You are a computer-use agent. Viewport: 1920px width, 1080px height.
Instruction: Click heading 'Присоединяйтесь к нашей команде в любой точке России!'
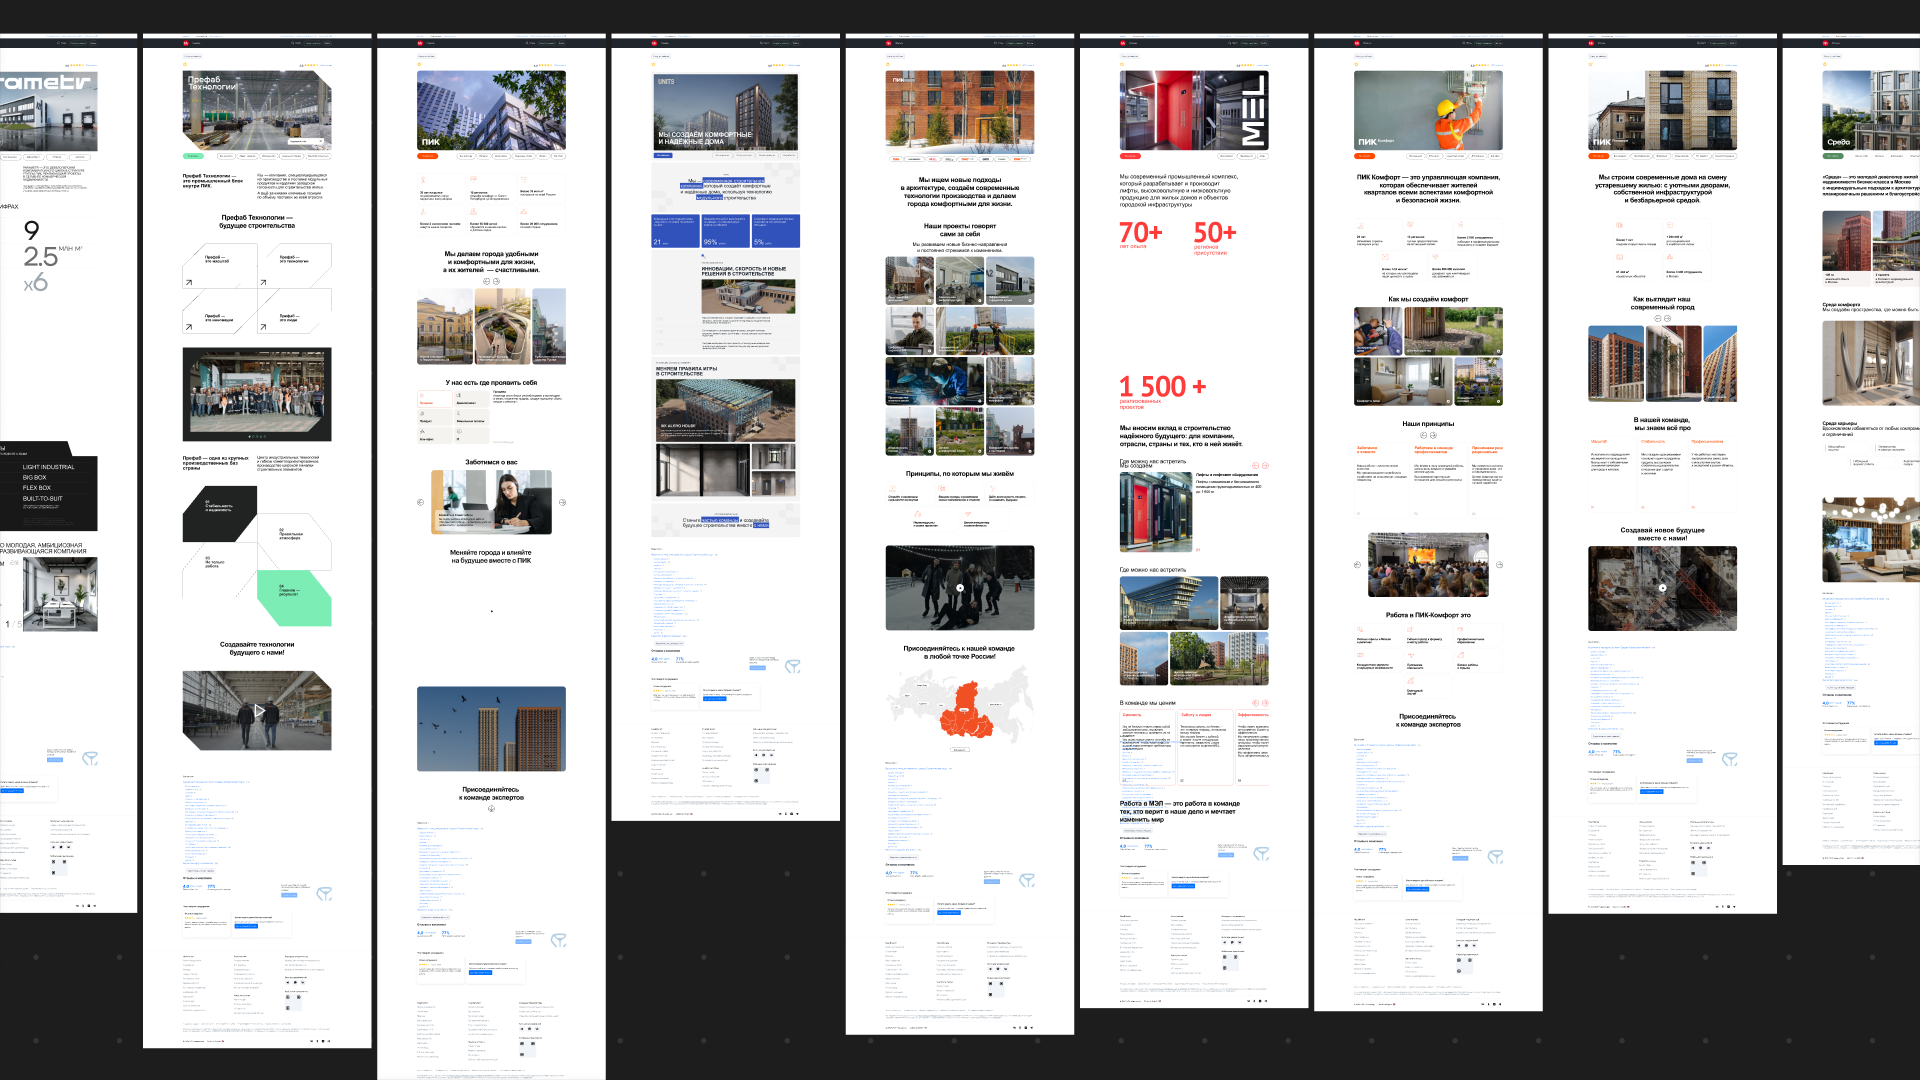[x=960, y=652]
